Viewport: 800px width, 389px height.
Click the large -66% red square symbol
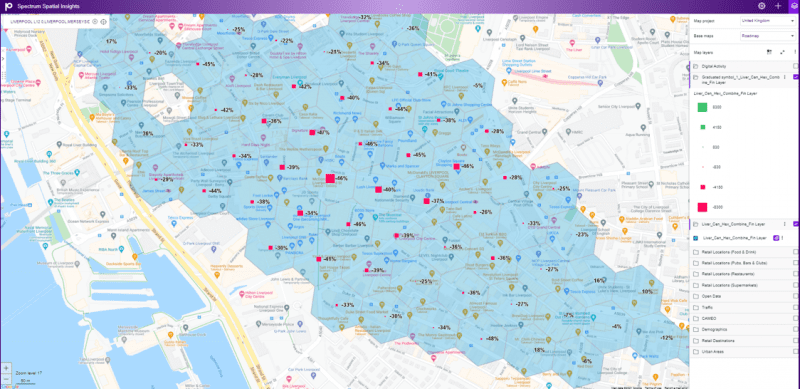[x=330, y=178]
